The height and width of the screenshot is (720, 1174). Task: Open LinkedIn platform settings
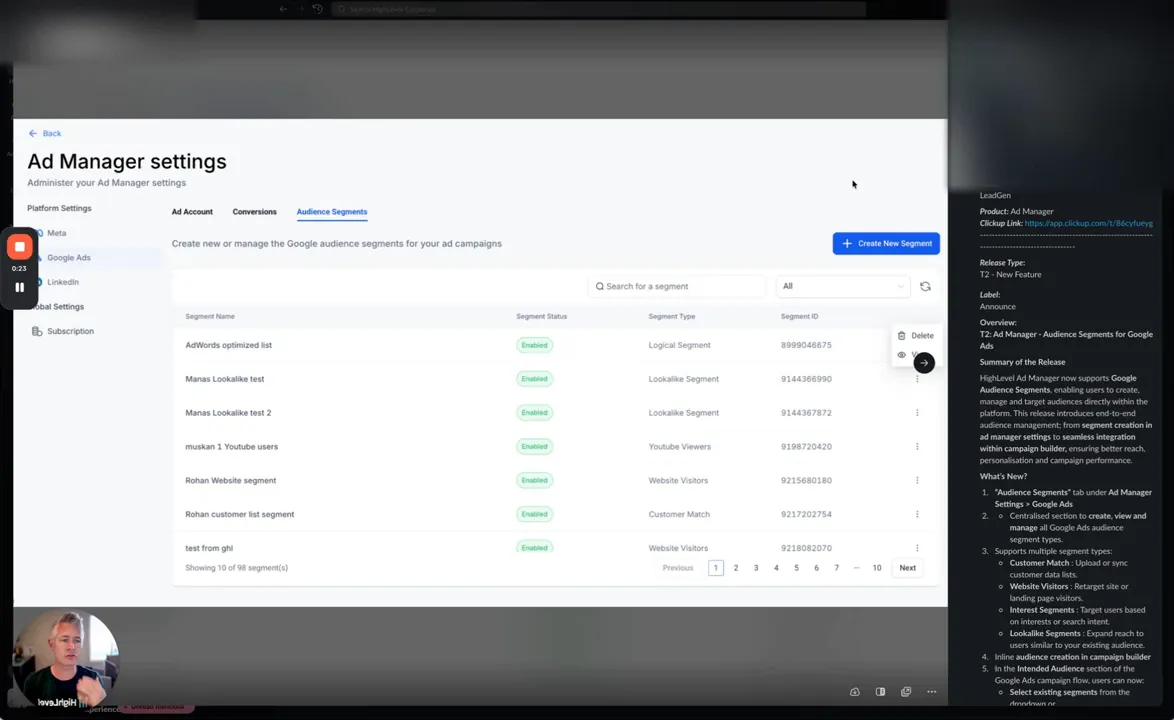click(x=63, y=282)
